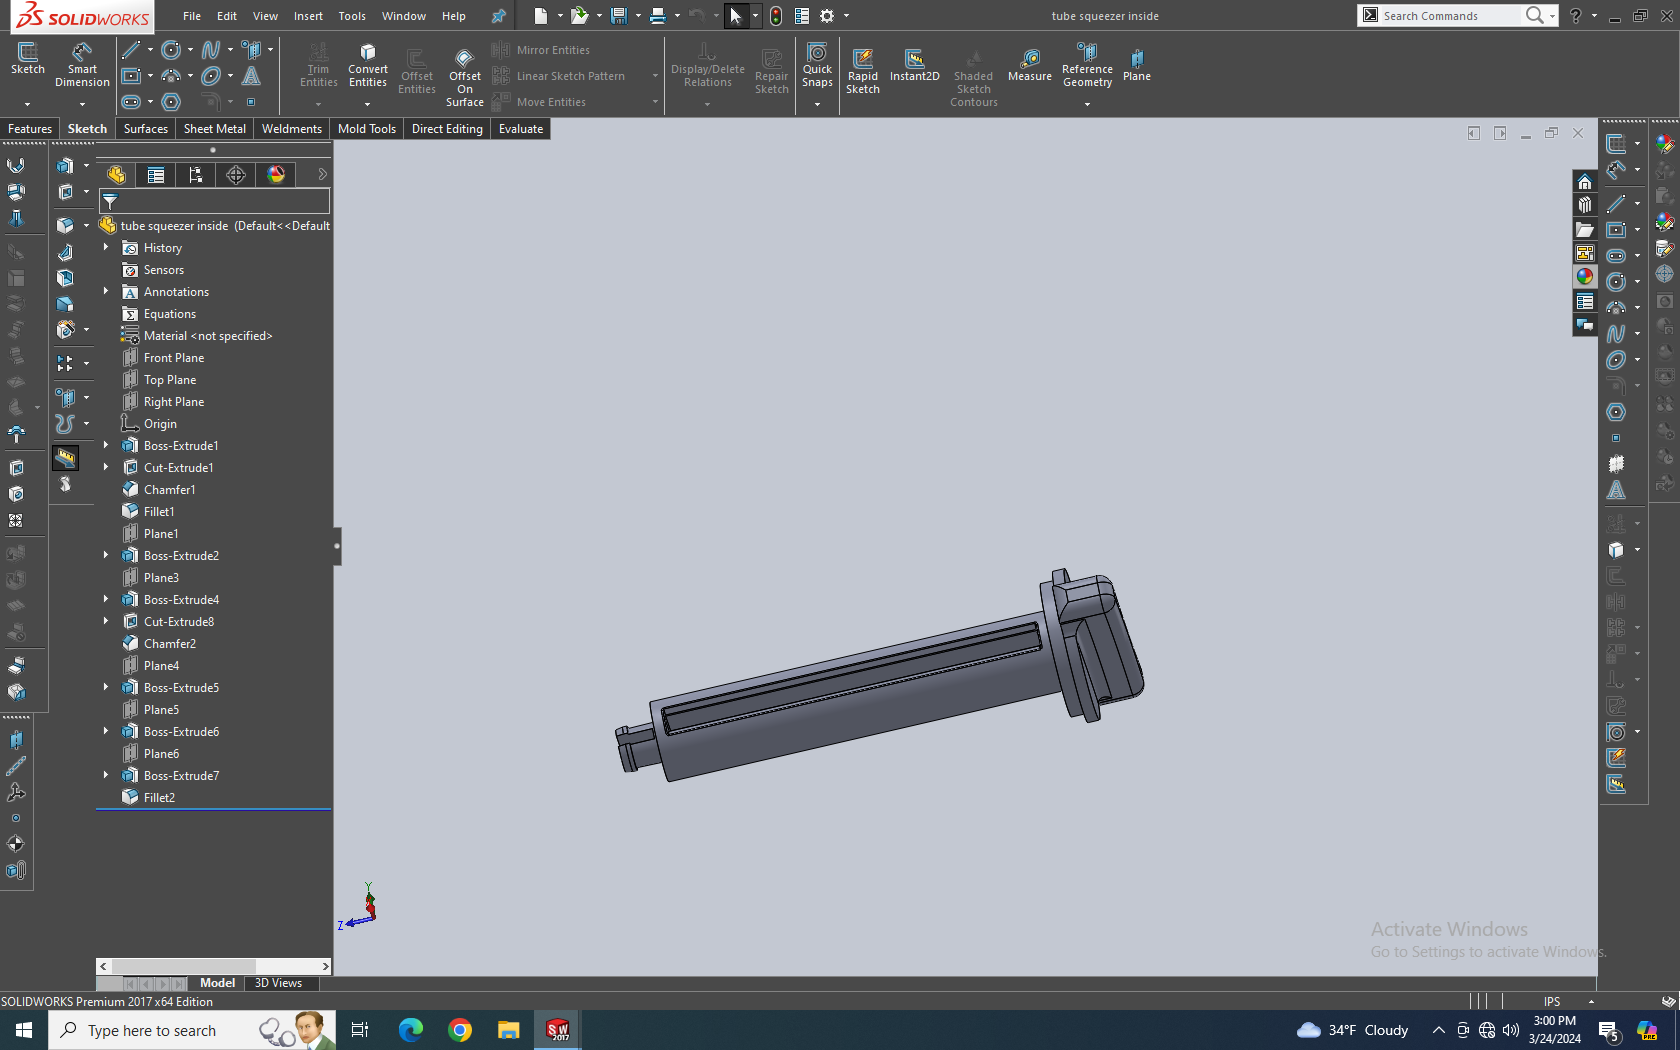This screenshot has width=1680, height=1050.
Task: Open the DimXpertManager tab icon
Action: coord(236,175)
